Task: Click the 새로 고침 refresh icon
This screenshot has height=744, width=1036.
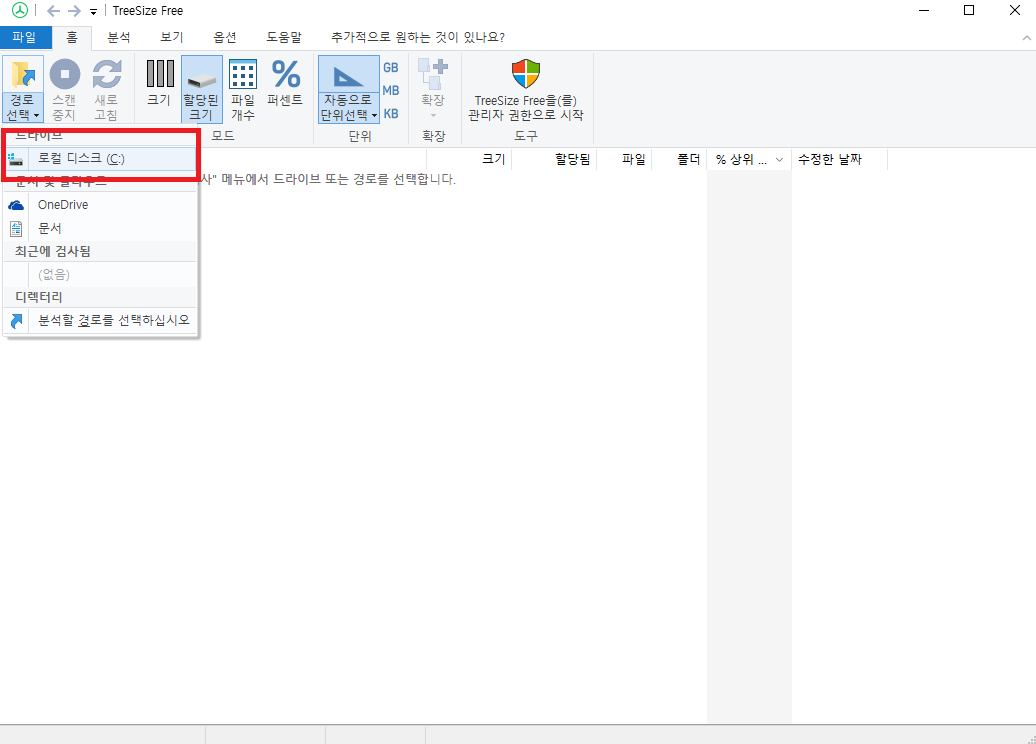Action: coord(106,74)
